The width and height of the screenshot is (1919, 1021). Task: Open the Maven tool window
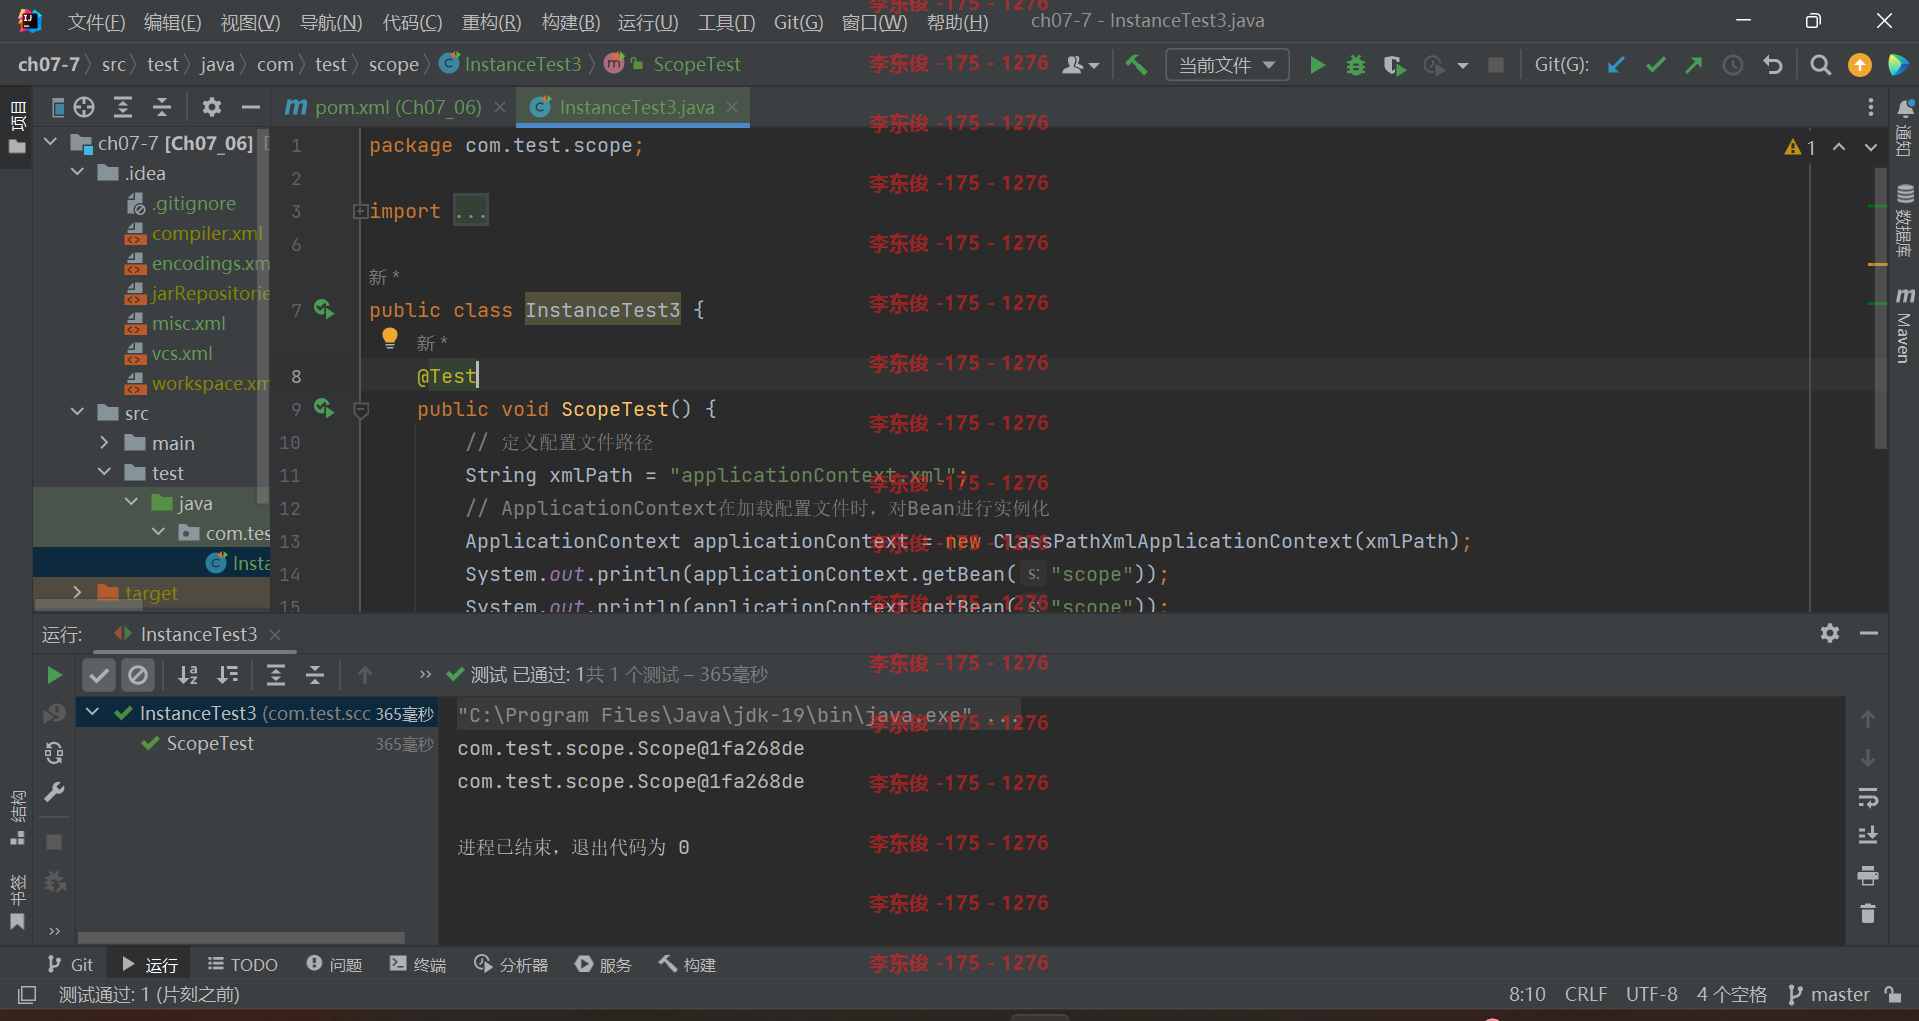click(1905, 325)
